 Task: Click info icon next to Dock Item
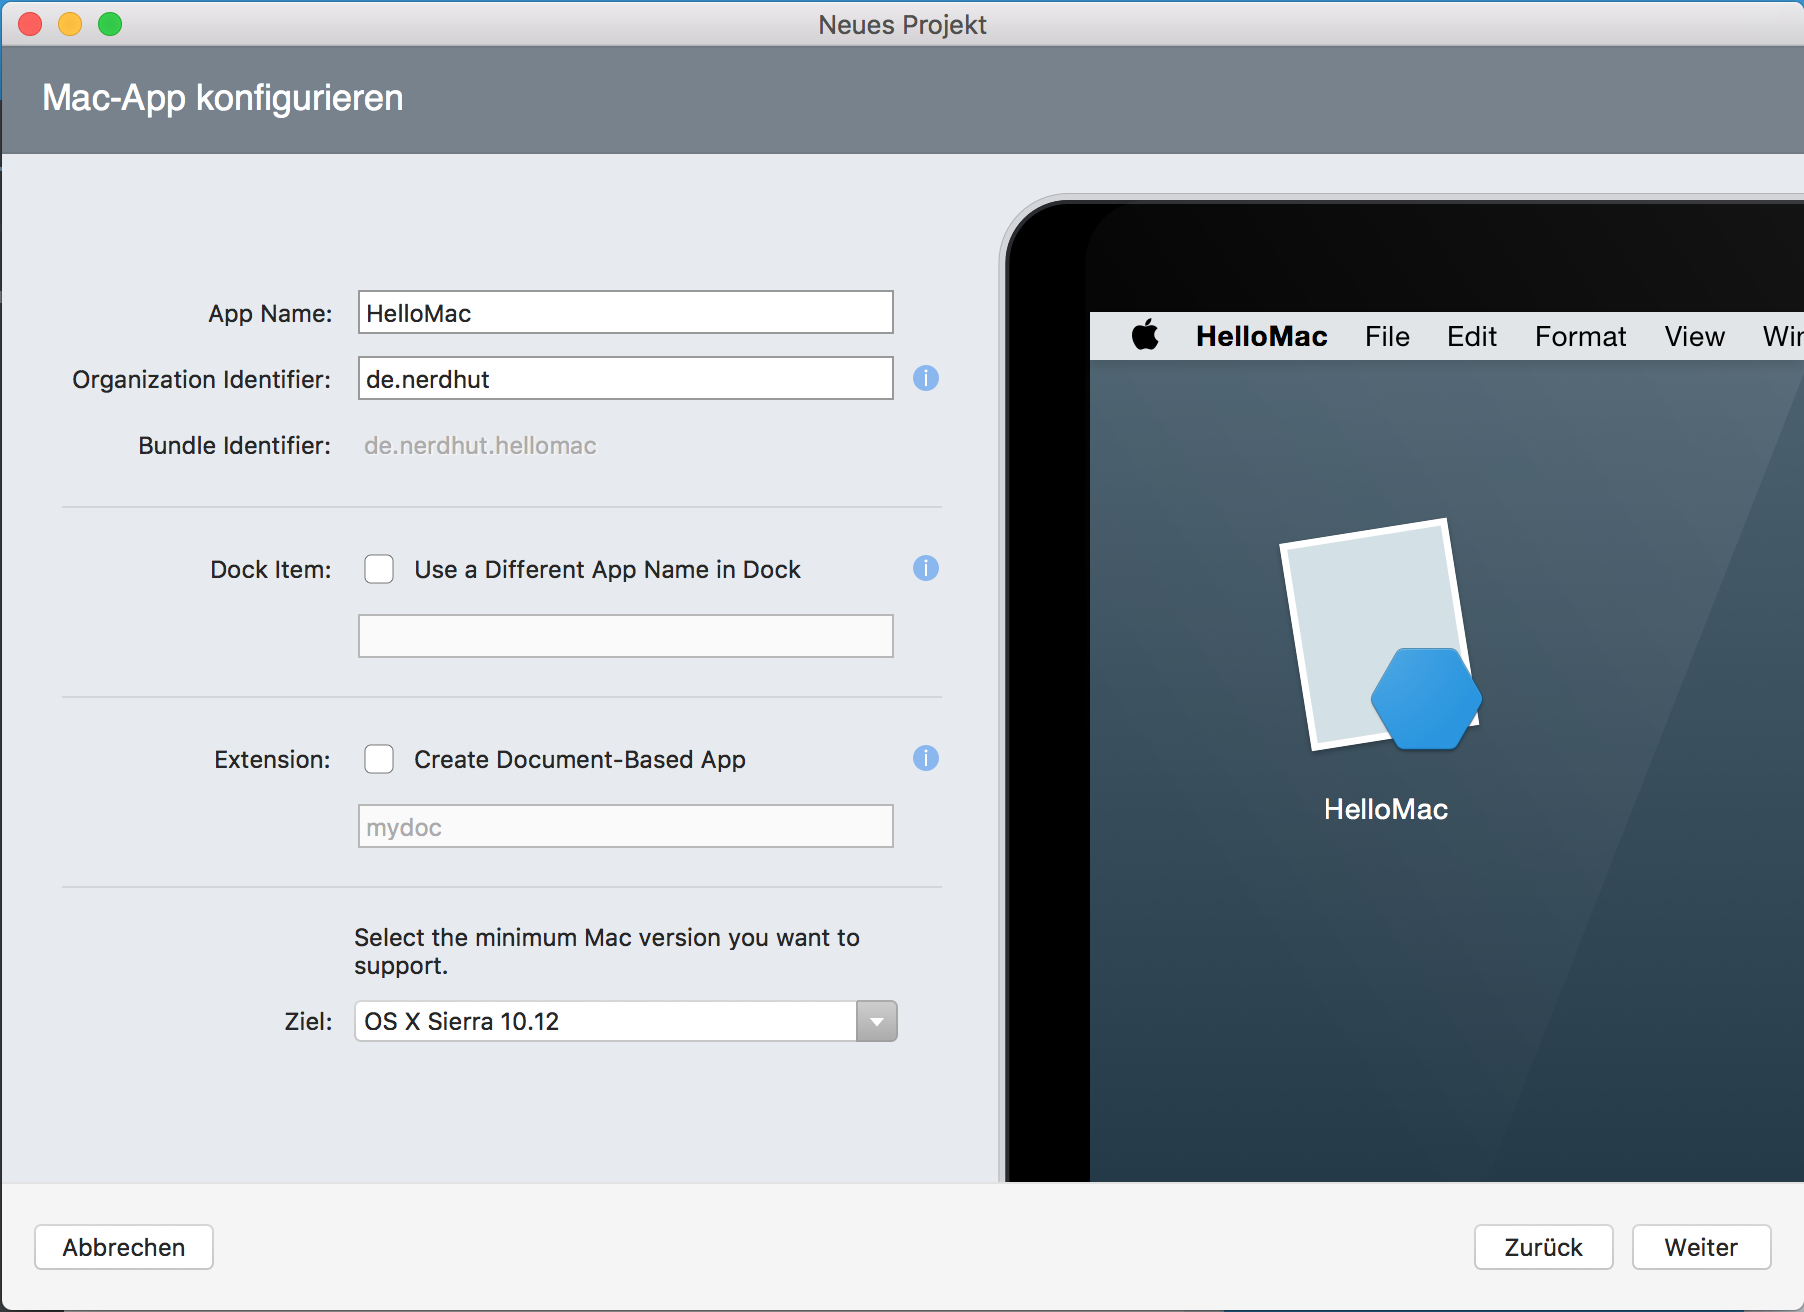coord(925,568)
